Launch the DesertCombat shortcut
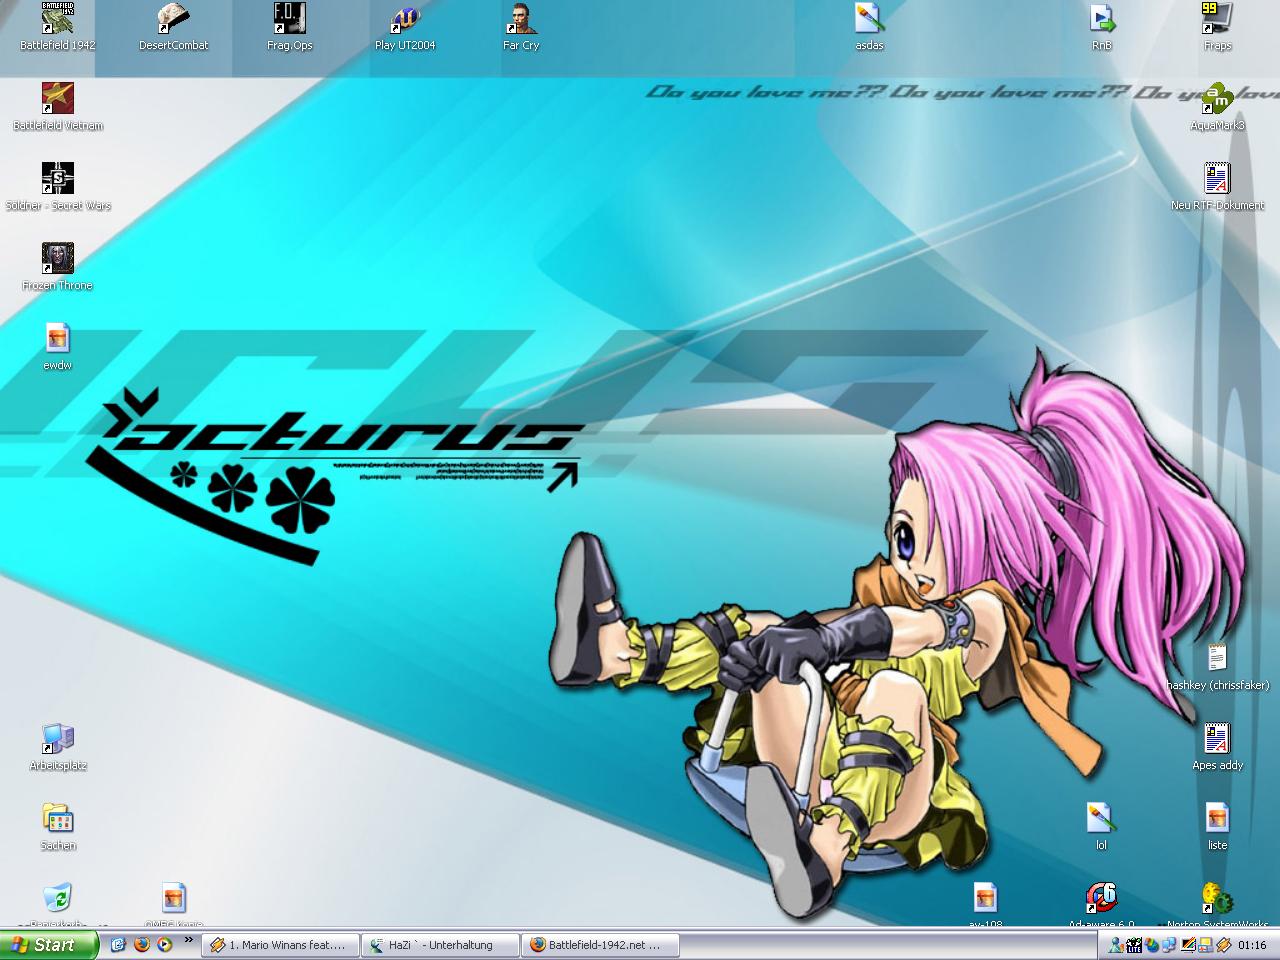Viewport: 1280px width, 960px height. (174, 20)
